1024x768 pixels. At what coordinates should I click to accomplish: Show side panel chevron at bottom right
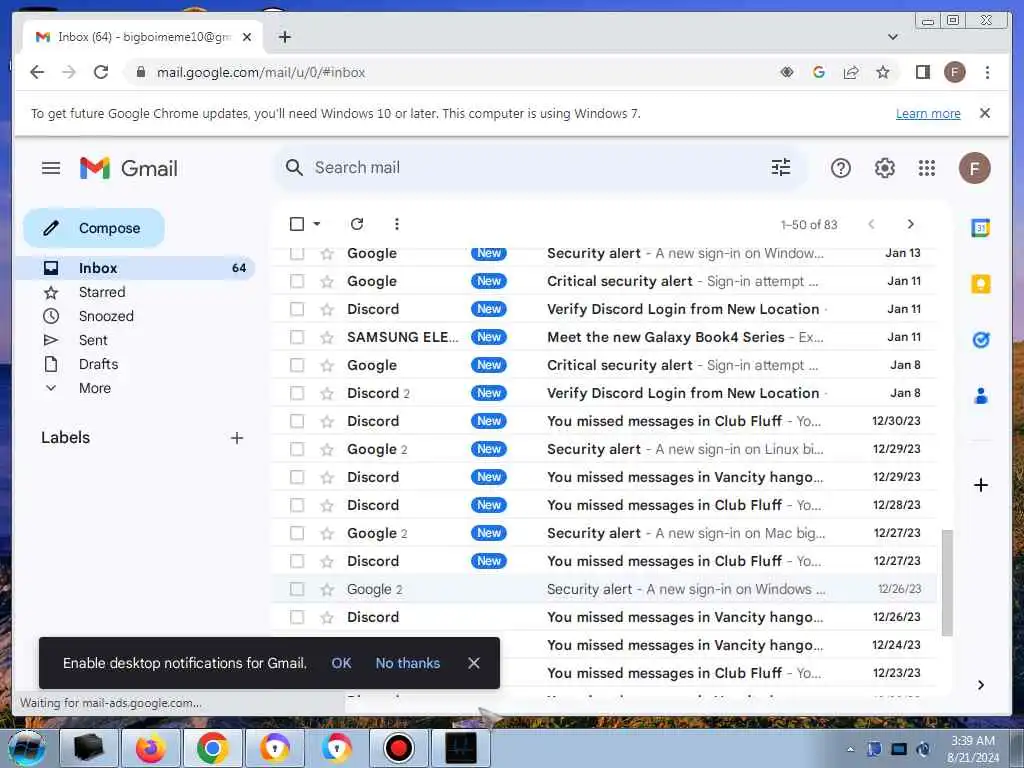click(x=980, y=684)
